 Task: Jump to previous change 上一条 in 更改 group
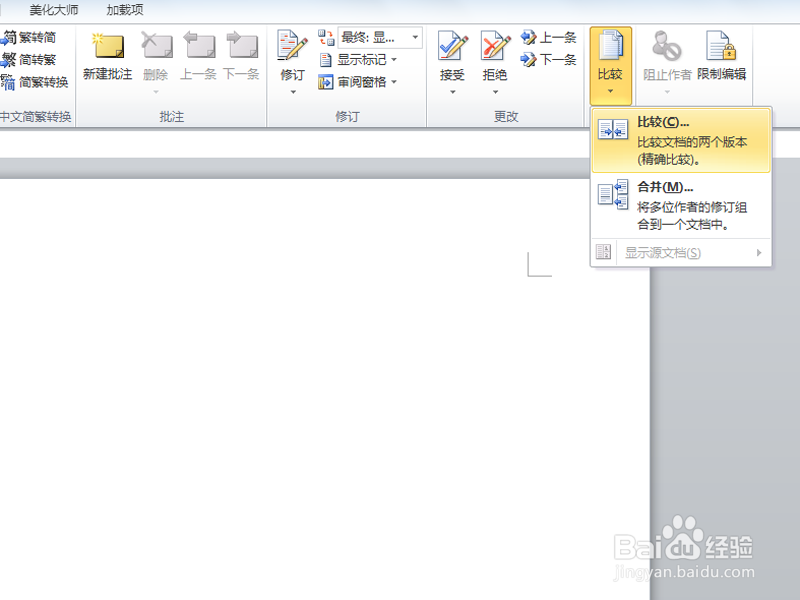pos(548,37)
